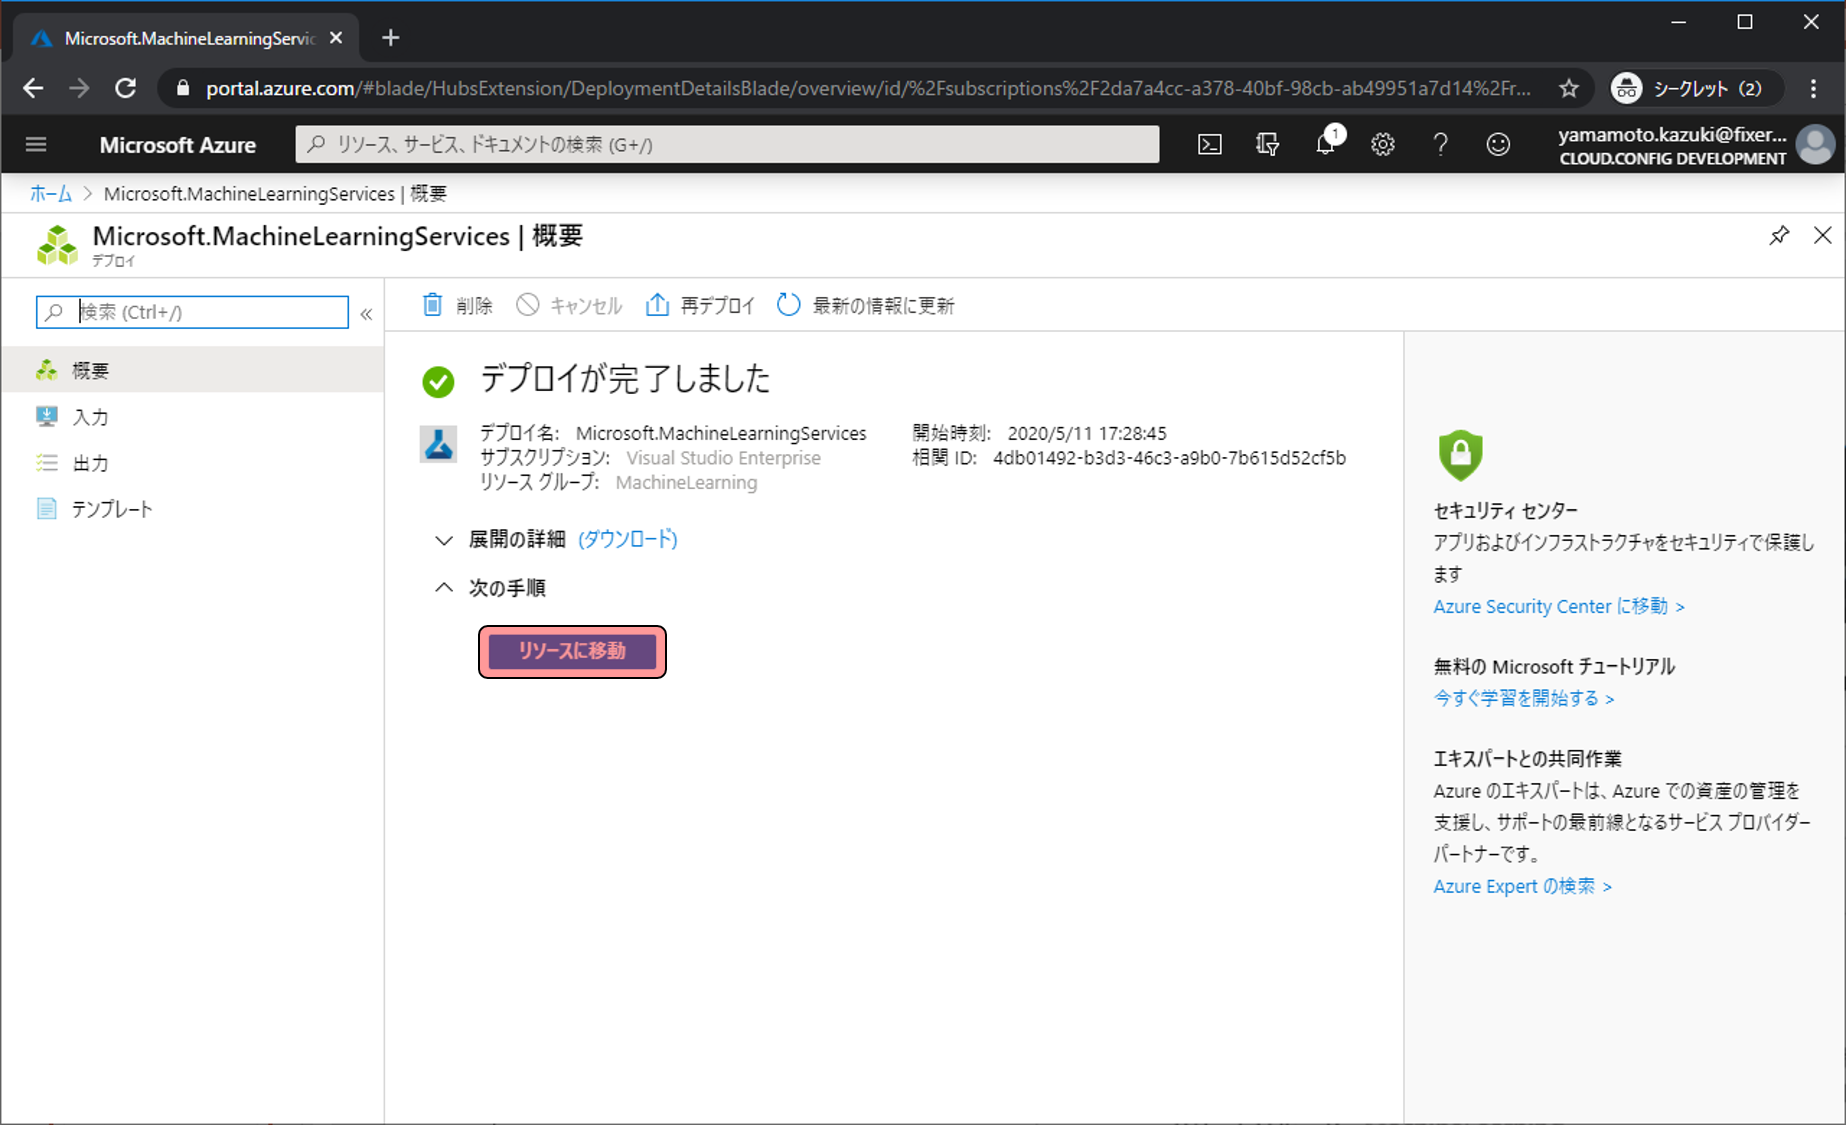Open Azure Security Center に移動 link
The height and width of the screenshot is (1125, 1846).
1558,607
